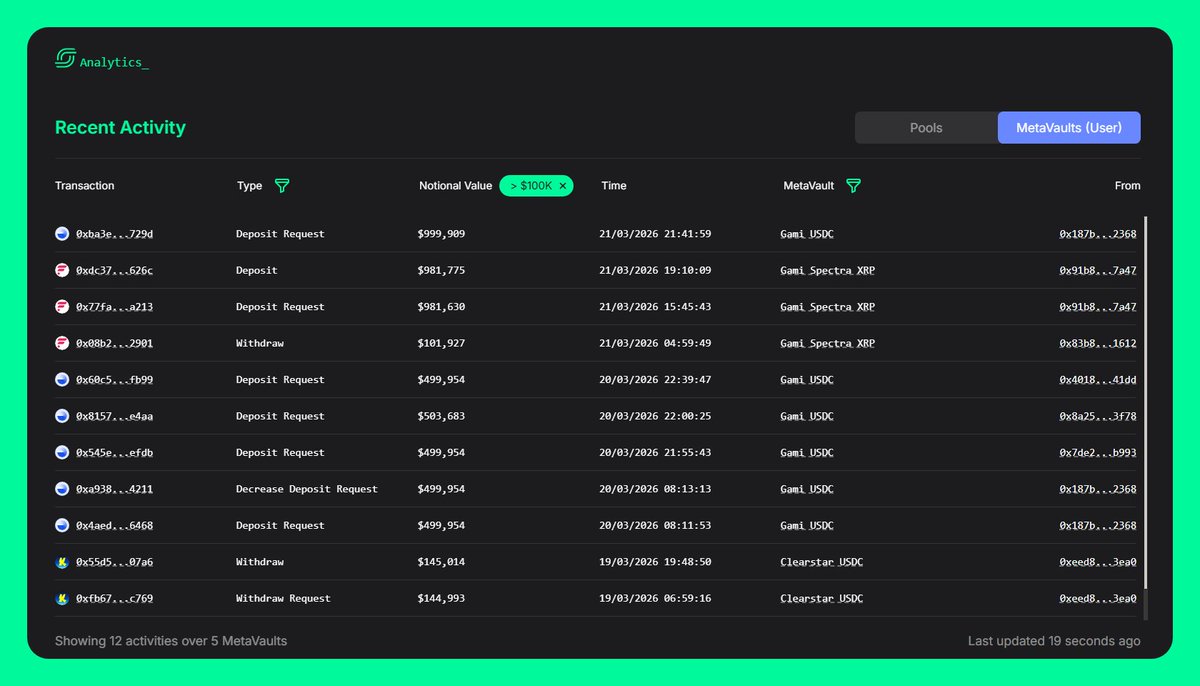Open Gami Spectra XRP vault in 19:10:09 row
The height and width of the screenshot is (686, 1200).
coord(828,270)
